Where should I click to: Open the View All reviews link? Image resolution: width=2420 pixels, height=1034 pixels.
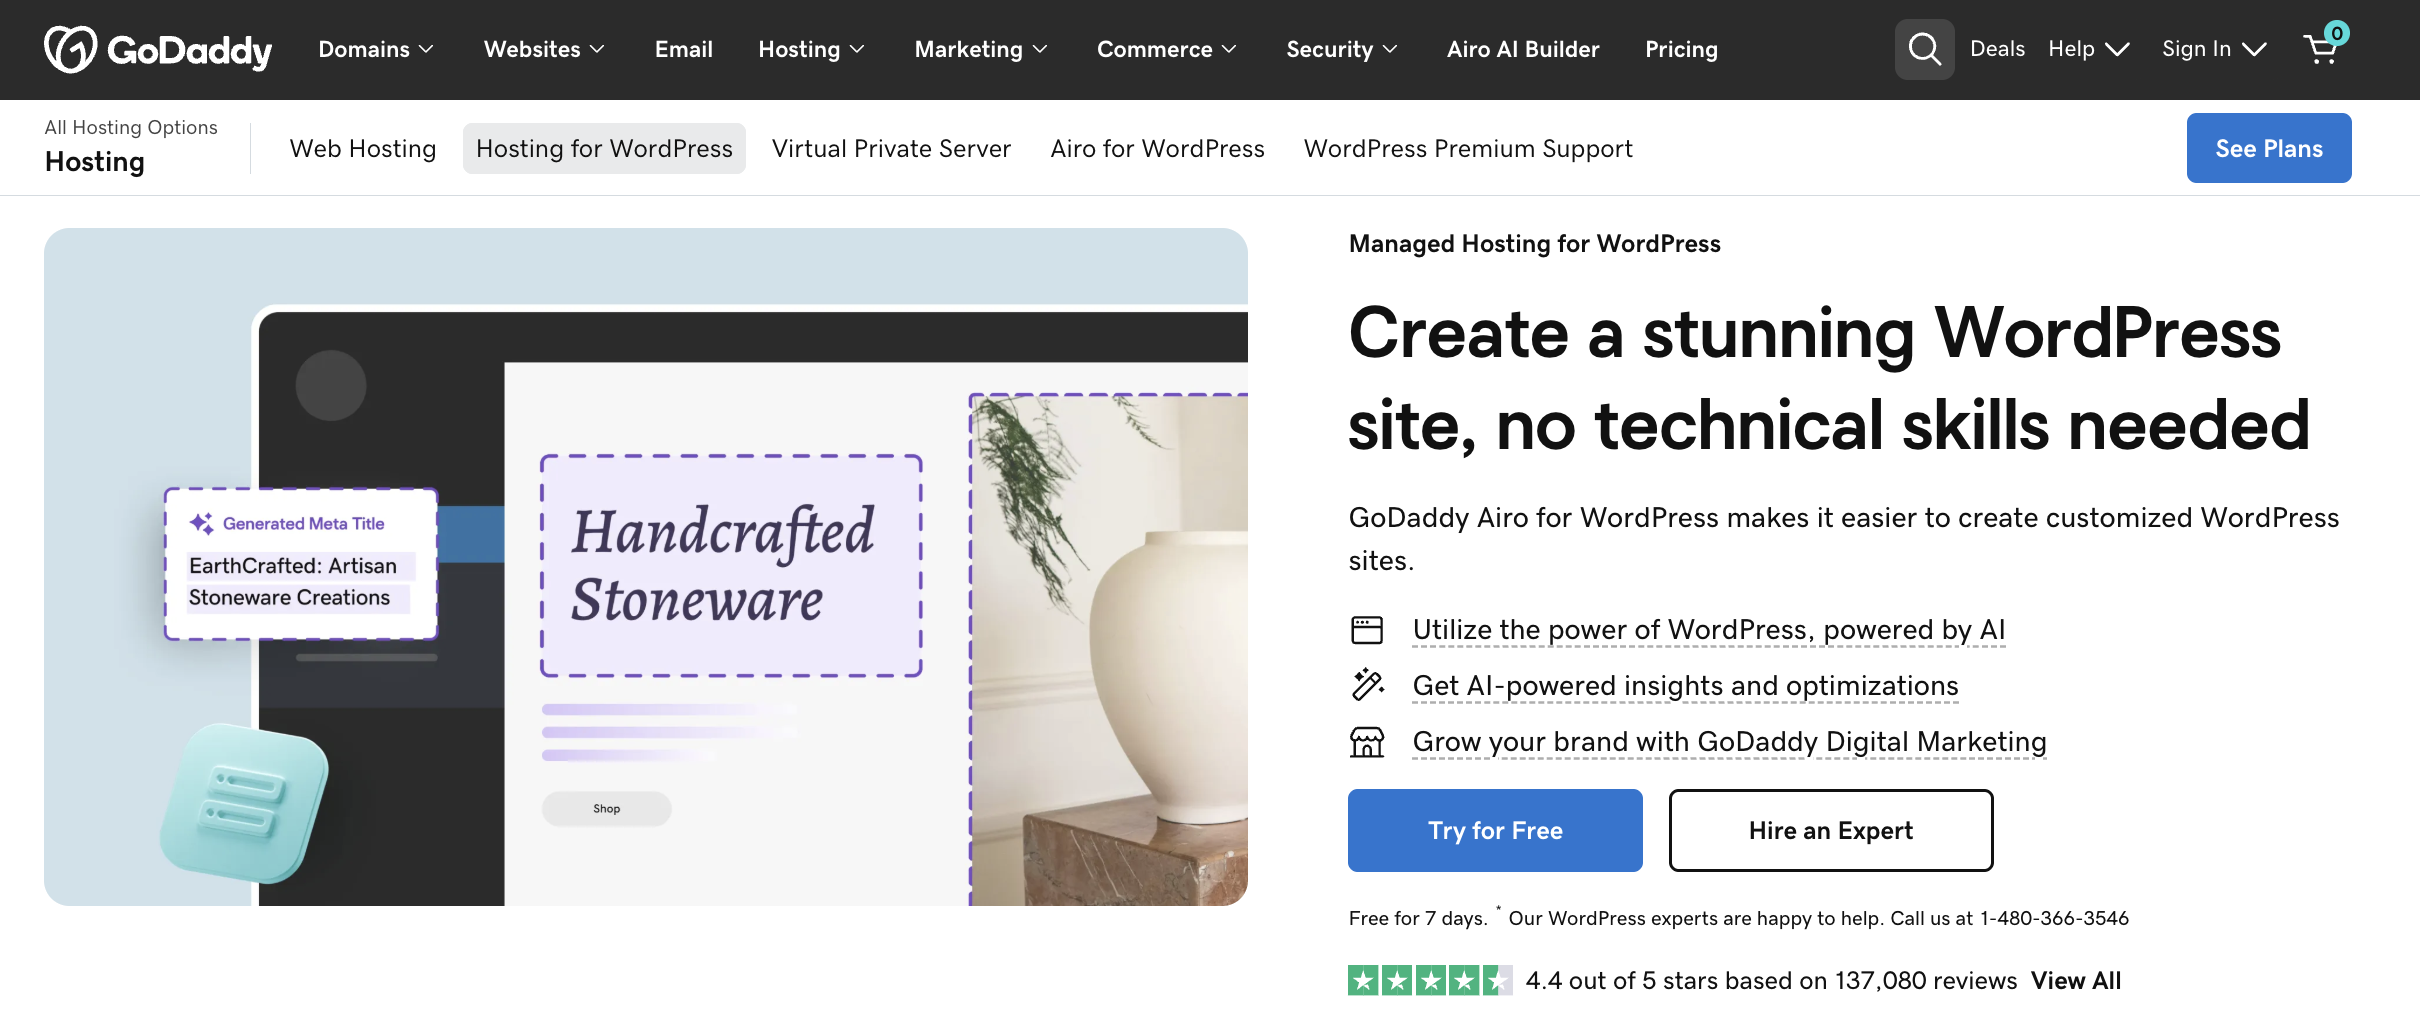(x=2076, y=980)
